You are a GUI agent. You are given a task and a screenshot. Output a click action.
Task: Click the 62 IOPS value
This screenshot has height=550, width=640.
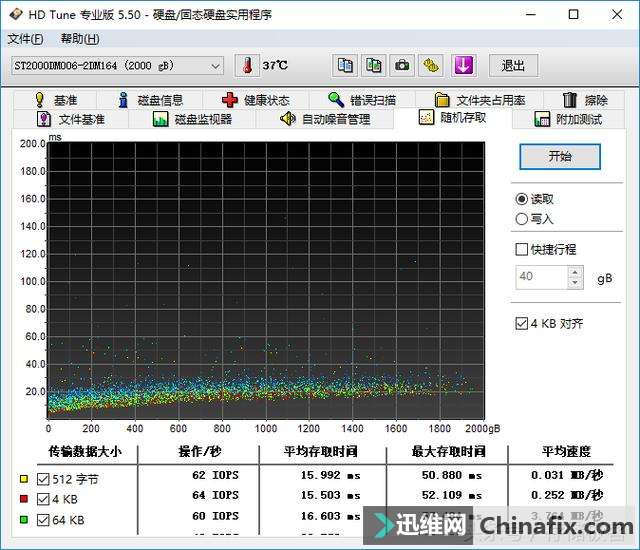tap(216, 475)
